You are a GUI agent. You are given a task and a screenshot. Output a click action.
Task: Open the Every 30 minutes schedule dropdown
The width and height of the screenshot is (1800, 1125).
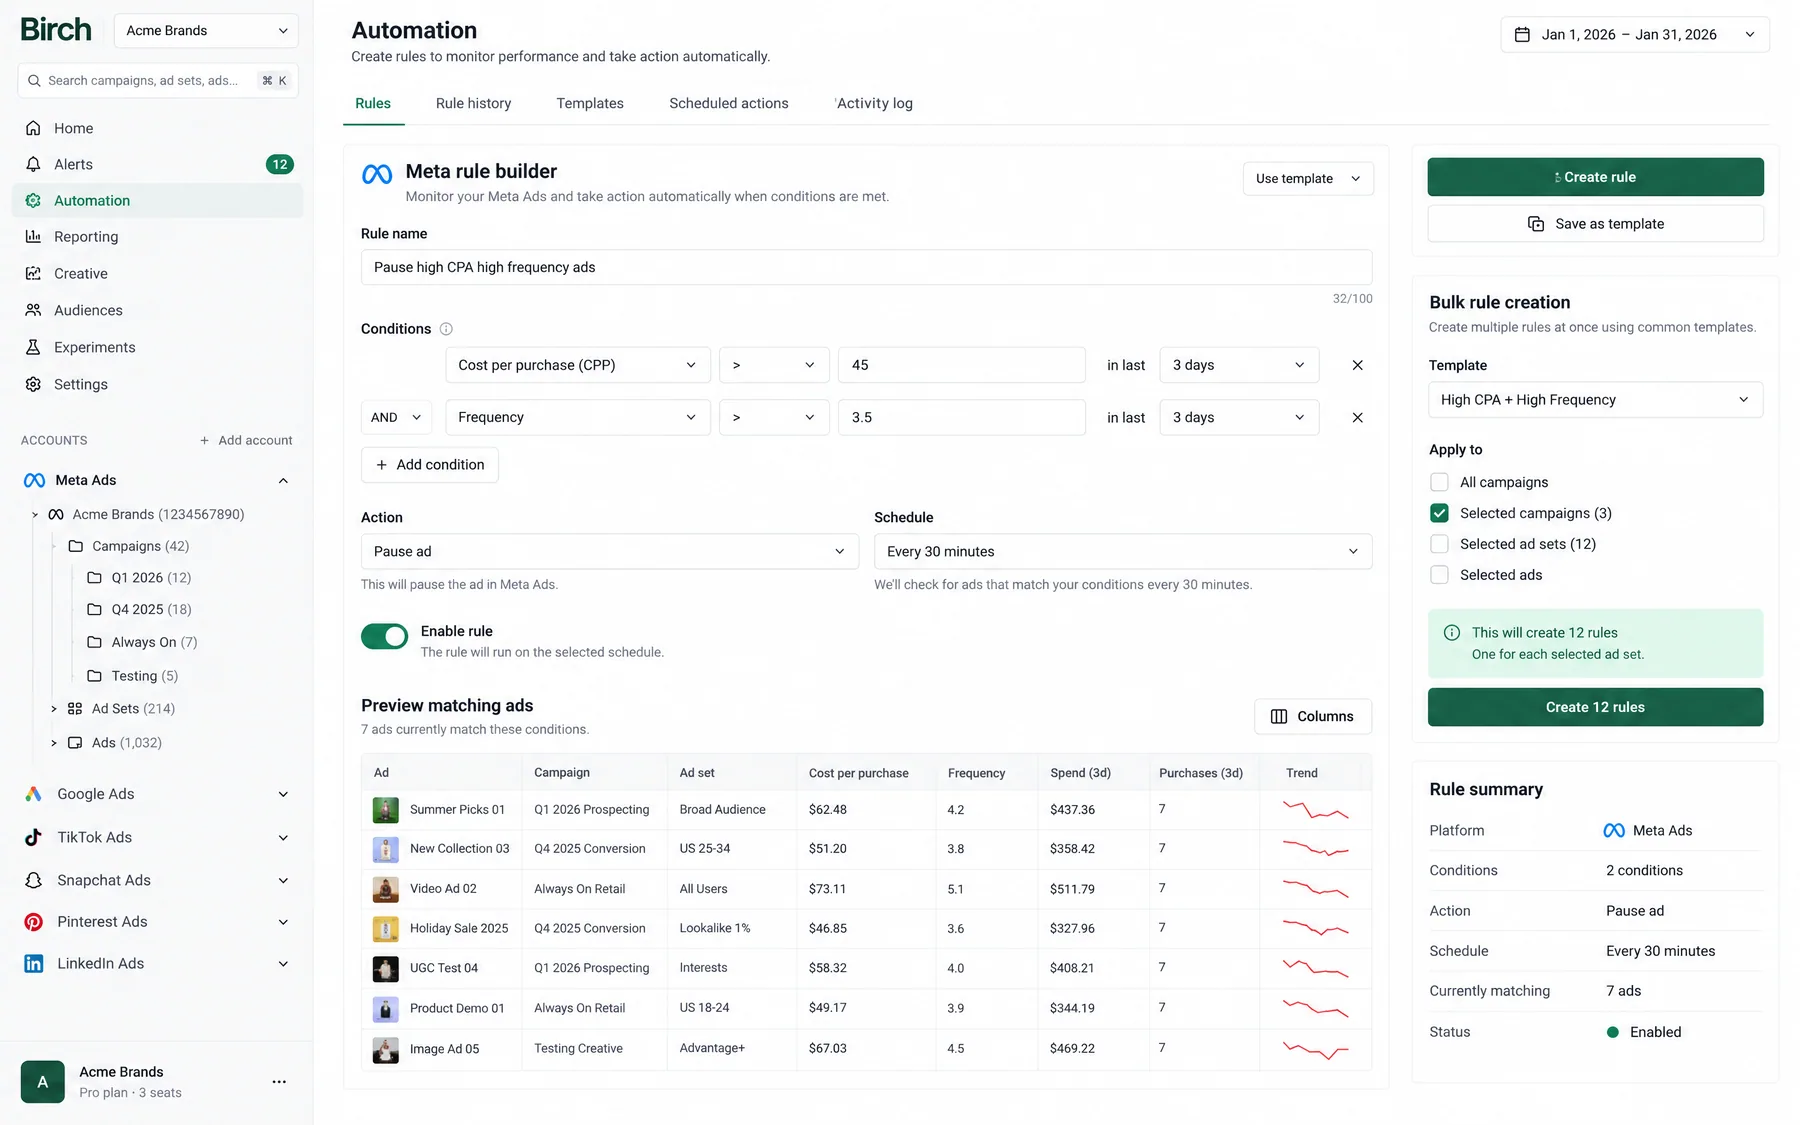click(x=1122, y=551)
